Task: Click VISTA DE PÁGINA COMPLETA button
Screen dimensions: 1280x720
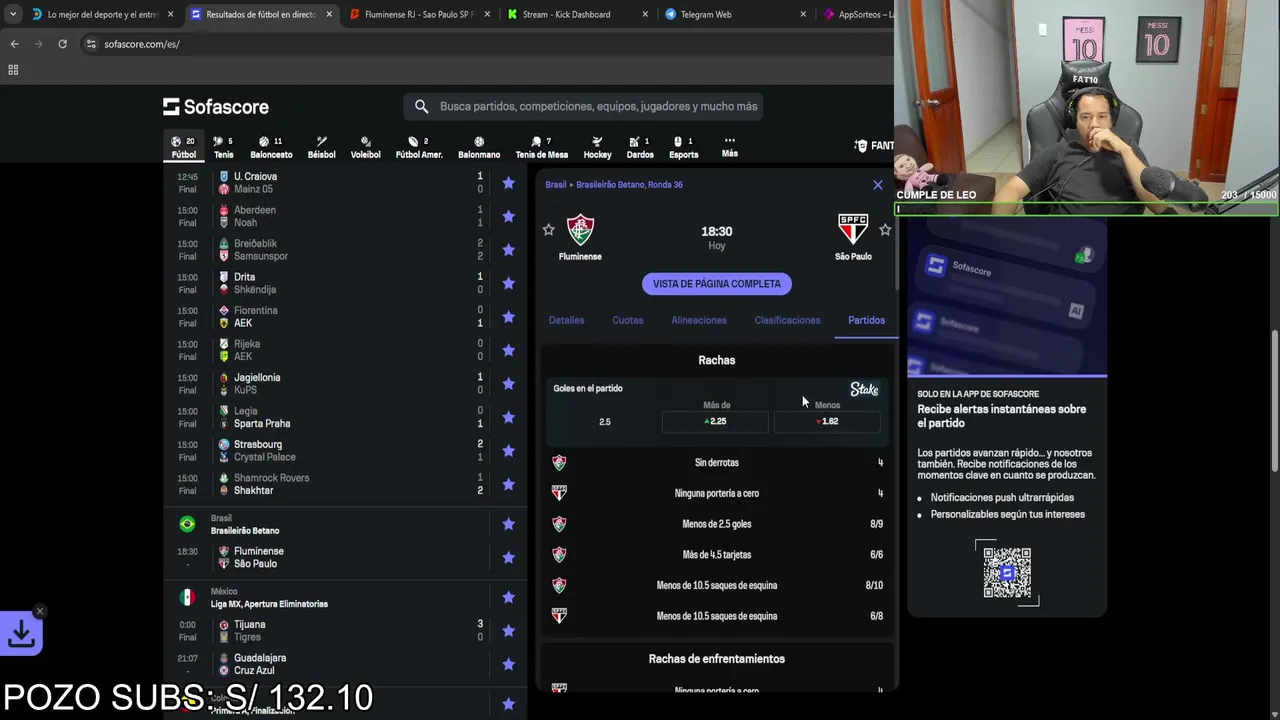Action: coord(717,284)
